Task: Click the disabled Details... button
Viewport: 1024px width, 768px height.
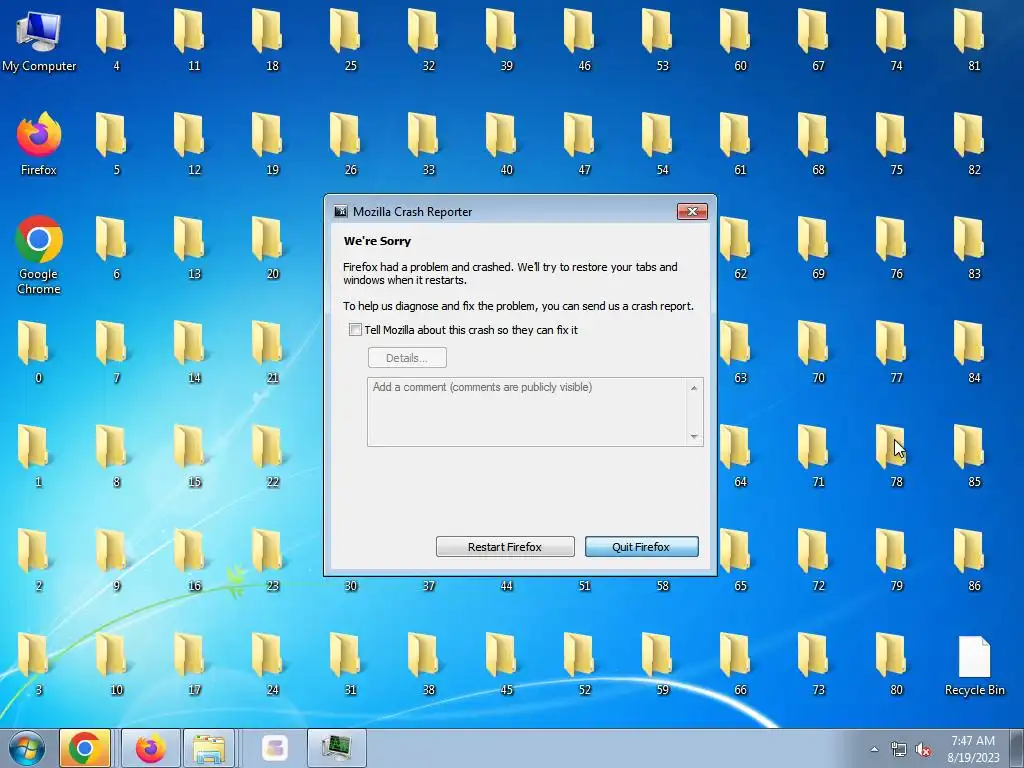Action: click(407, 358)
